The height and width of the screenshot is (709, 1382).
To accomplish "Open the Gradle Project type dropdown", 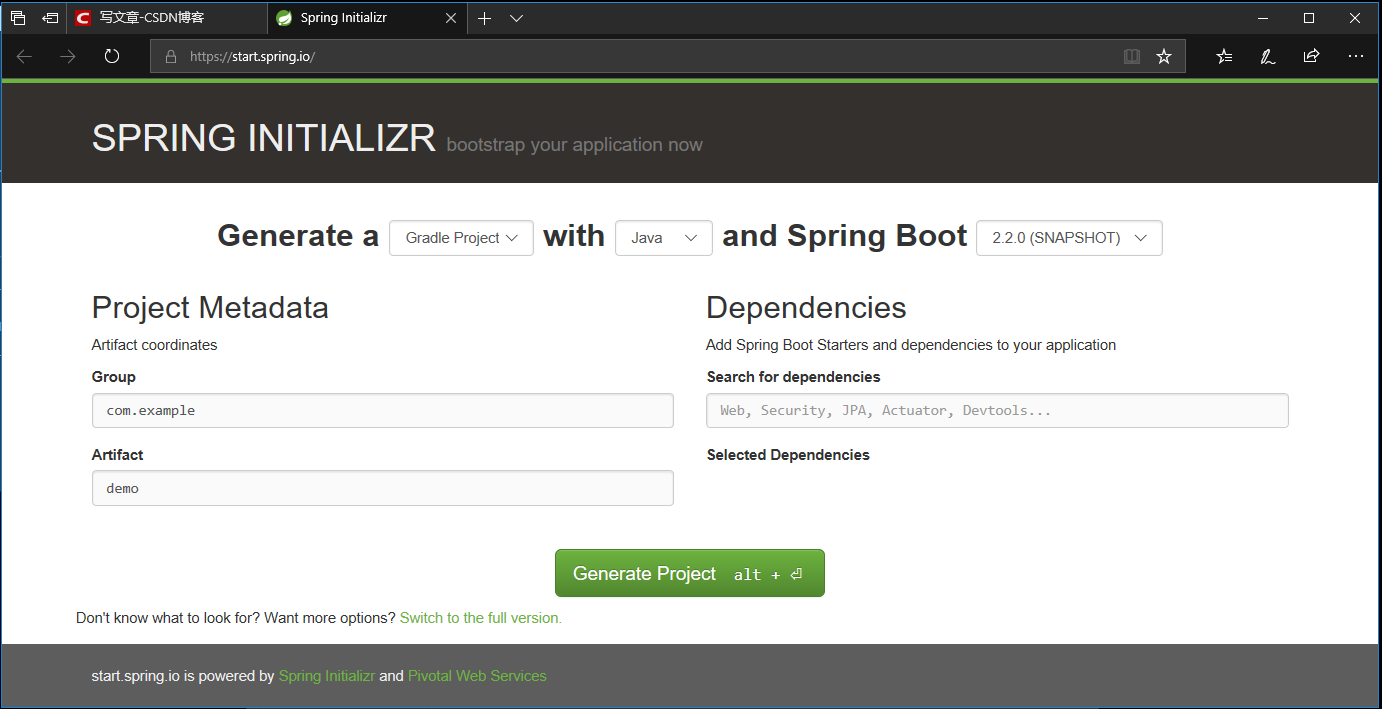I will 461,238.
